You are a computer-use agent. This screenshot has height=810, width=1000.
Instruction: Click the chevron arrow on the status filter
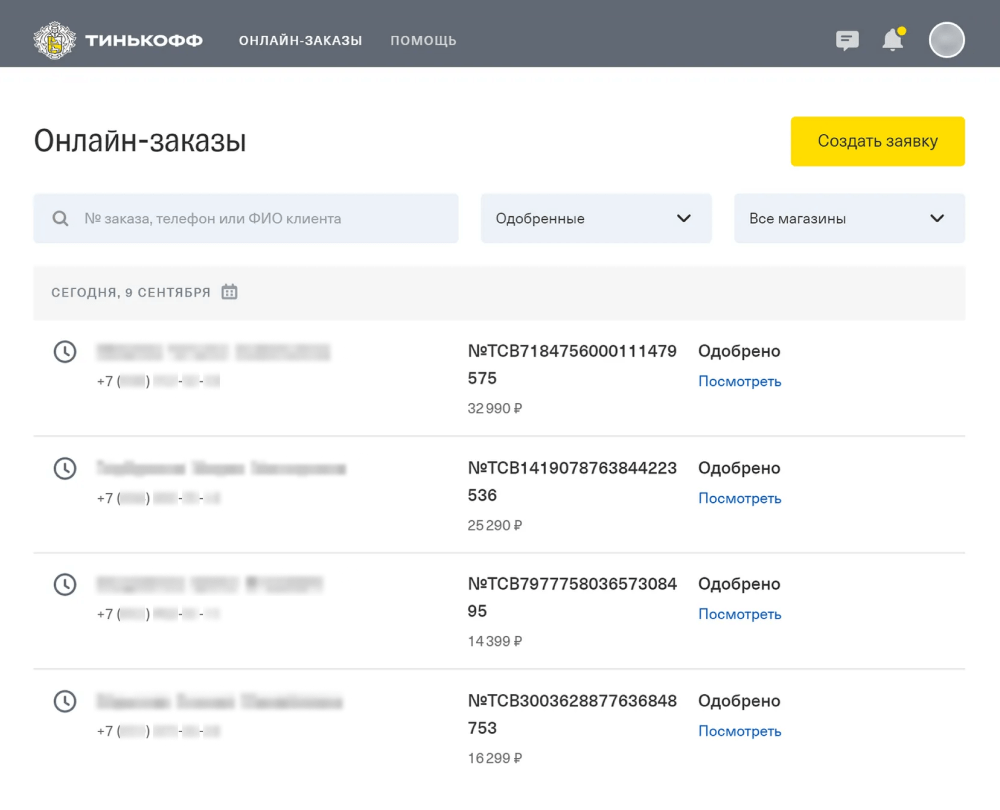click(684, 218)
